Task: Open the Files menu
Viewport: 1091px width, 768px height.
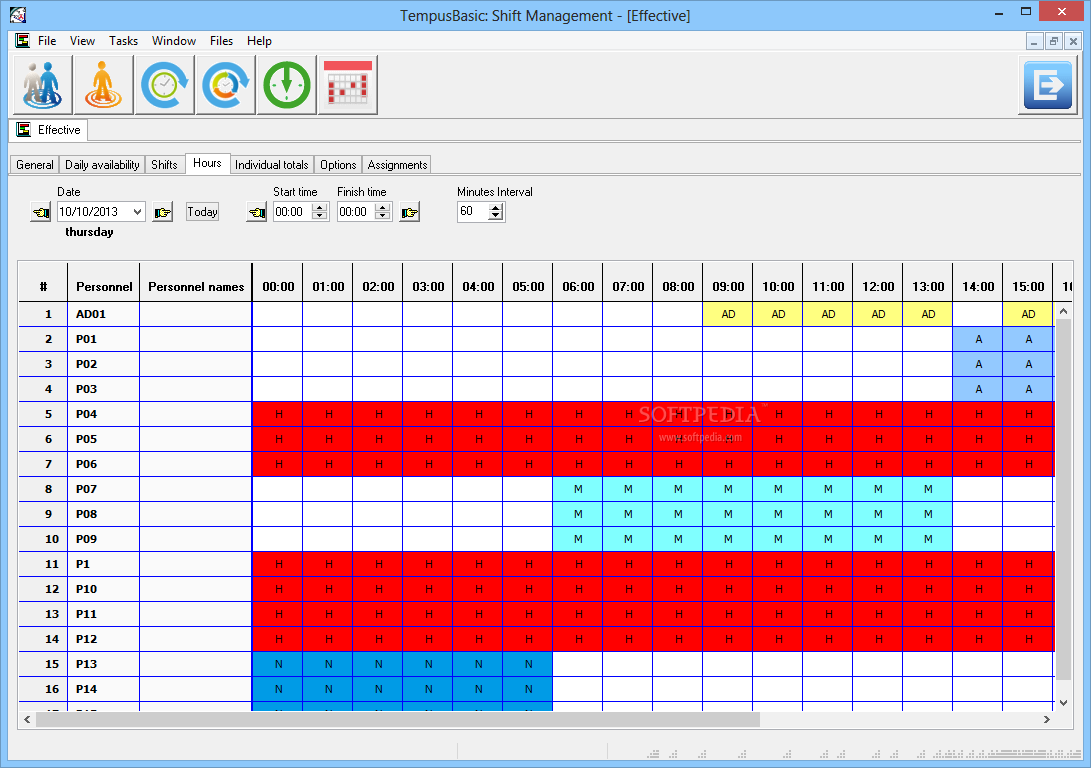Action: [x=221, y=41]
